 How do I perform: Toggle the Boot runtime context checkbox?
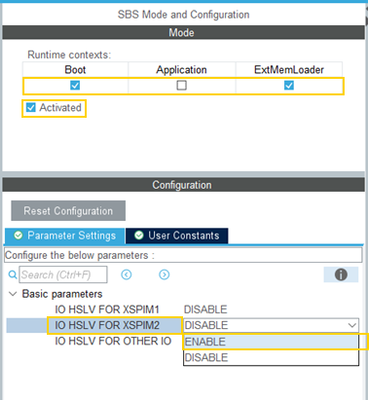click(x=75, y=85)
